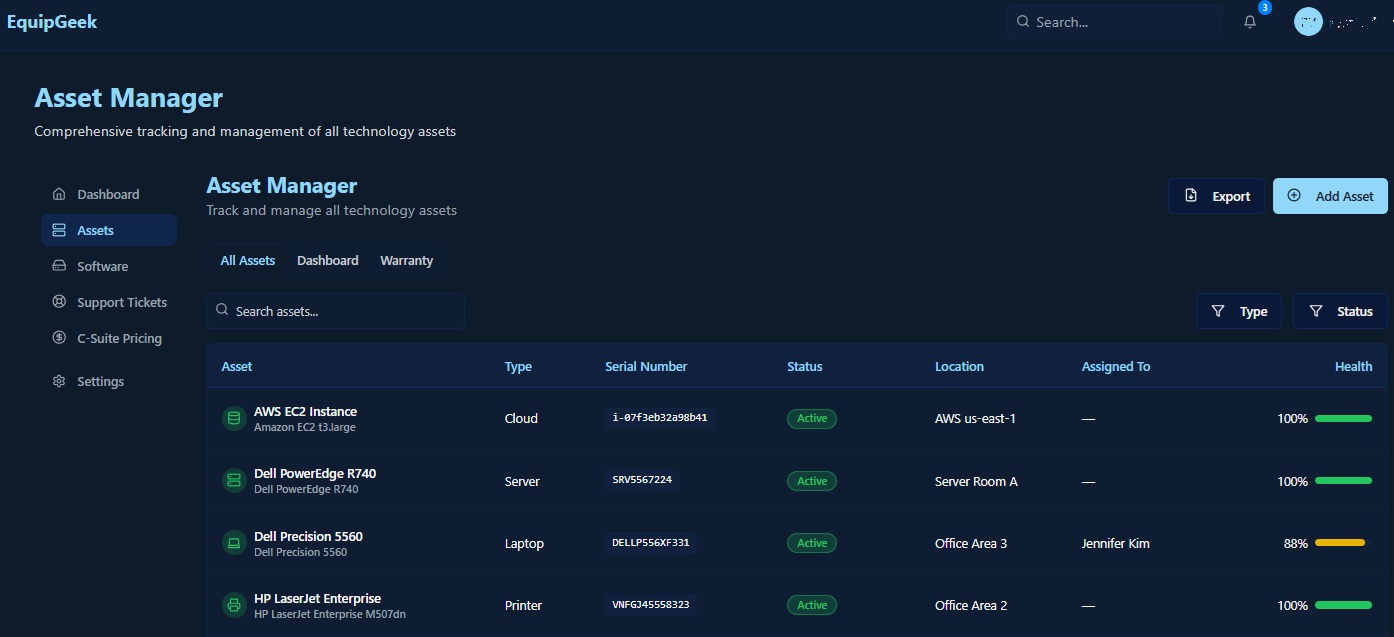Click the Add Asset button

click(x=1329, y=196)
